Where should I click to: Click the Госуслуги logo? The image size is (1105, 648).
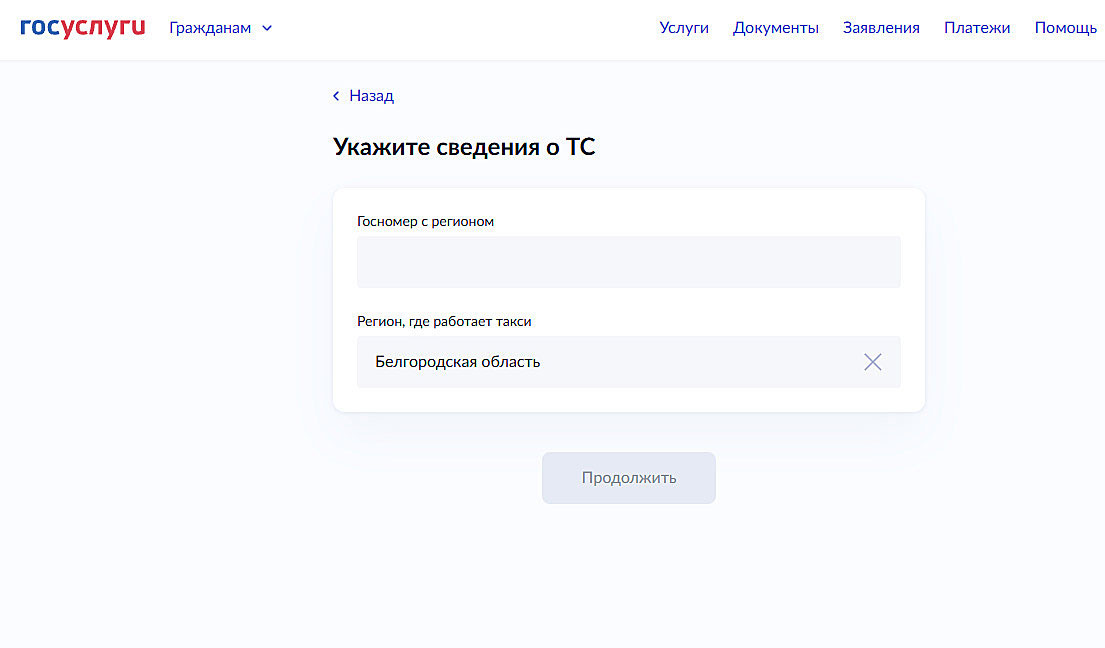pos(83,27)
